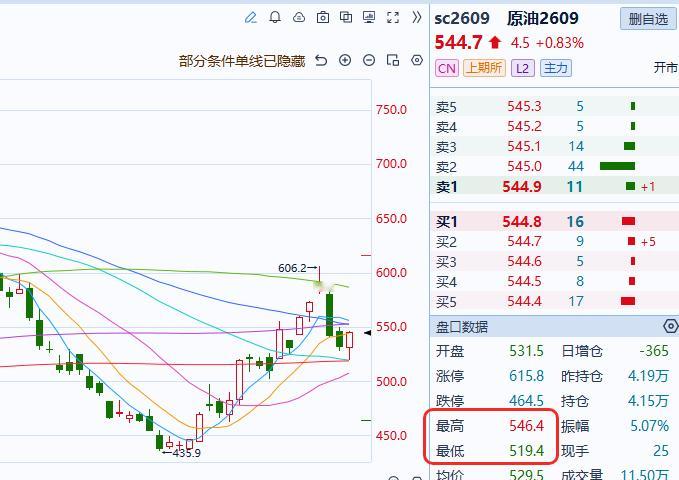Click the 买1 volume 16
The image size is (679, 480).
tap(575, 222)
